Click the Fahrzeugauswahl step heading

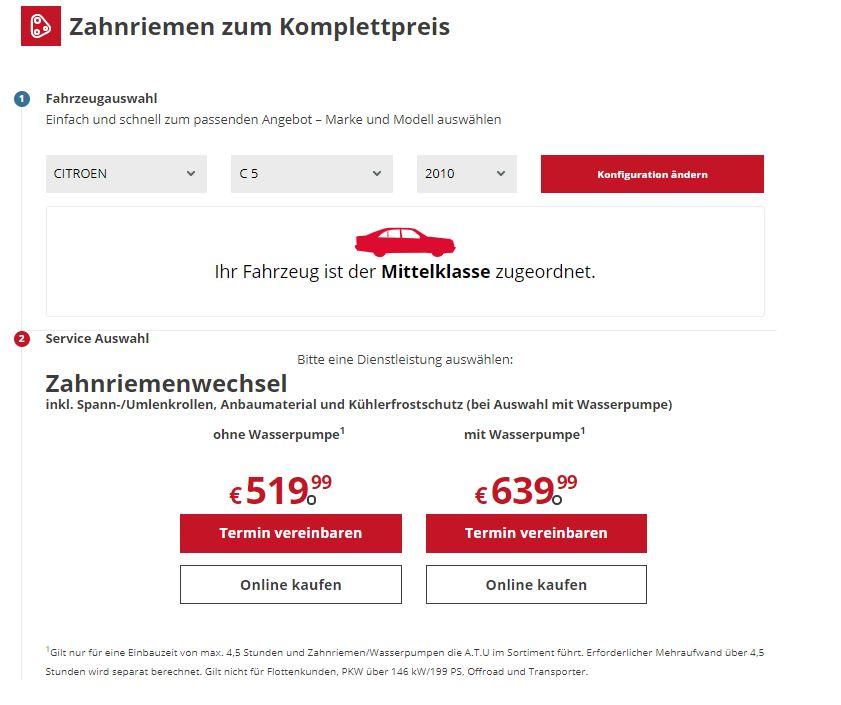tap(101, 99)
